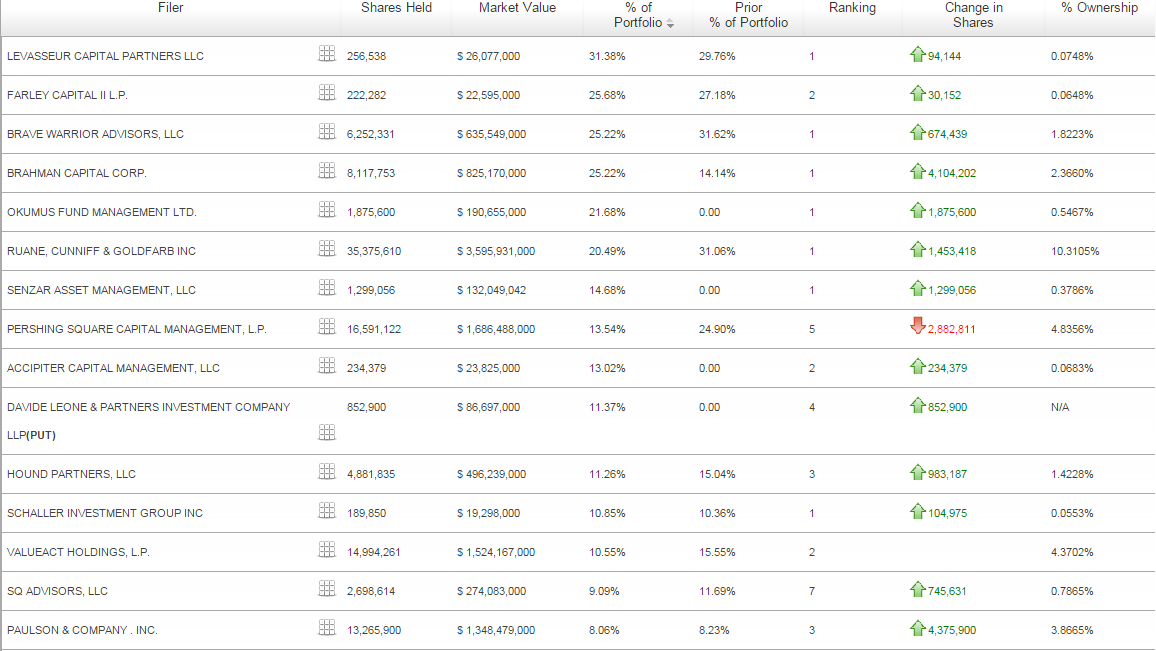This screenshot has height=651, width=1156.
Task: Sort by Ranking column header
Action: [x=852, y=8]
